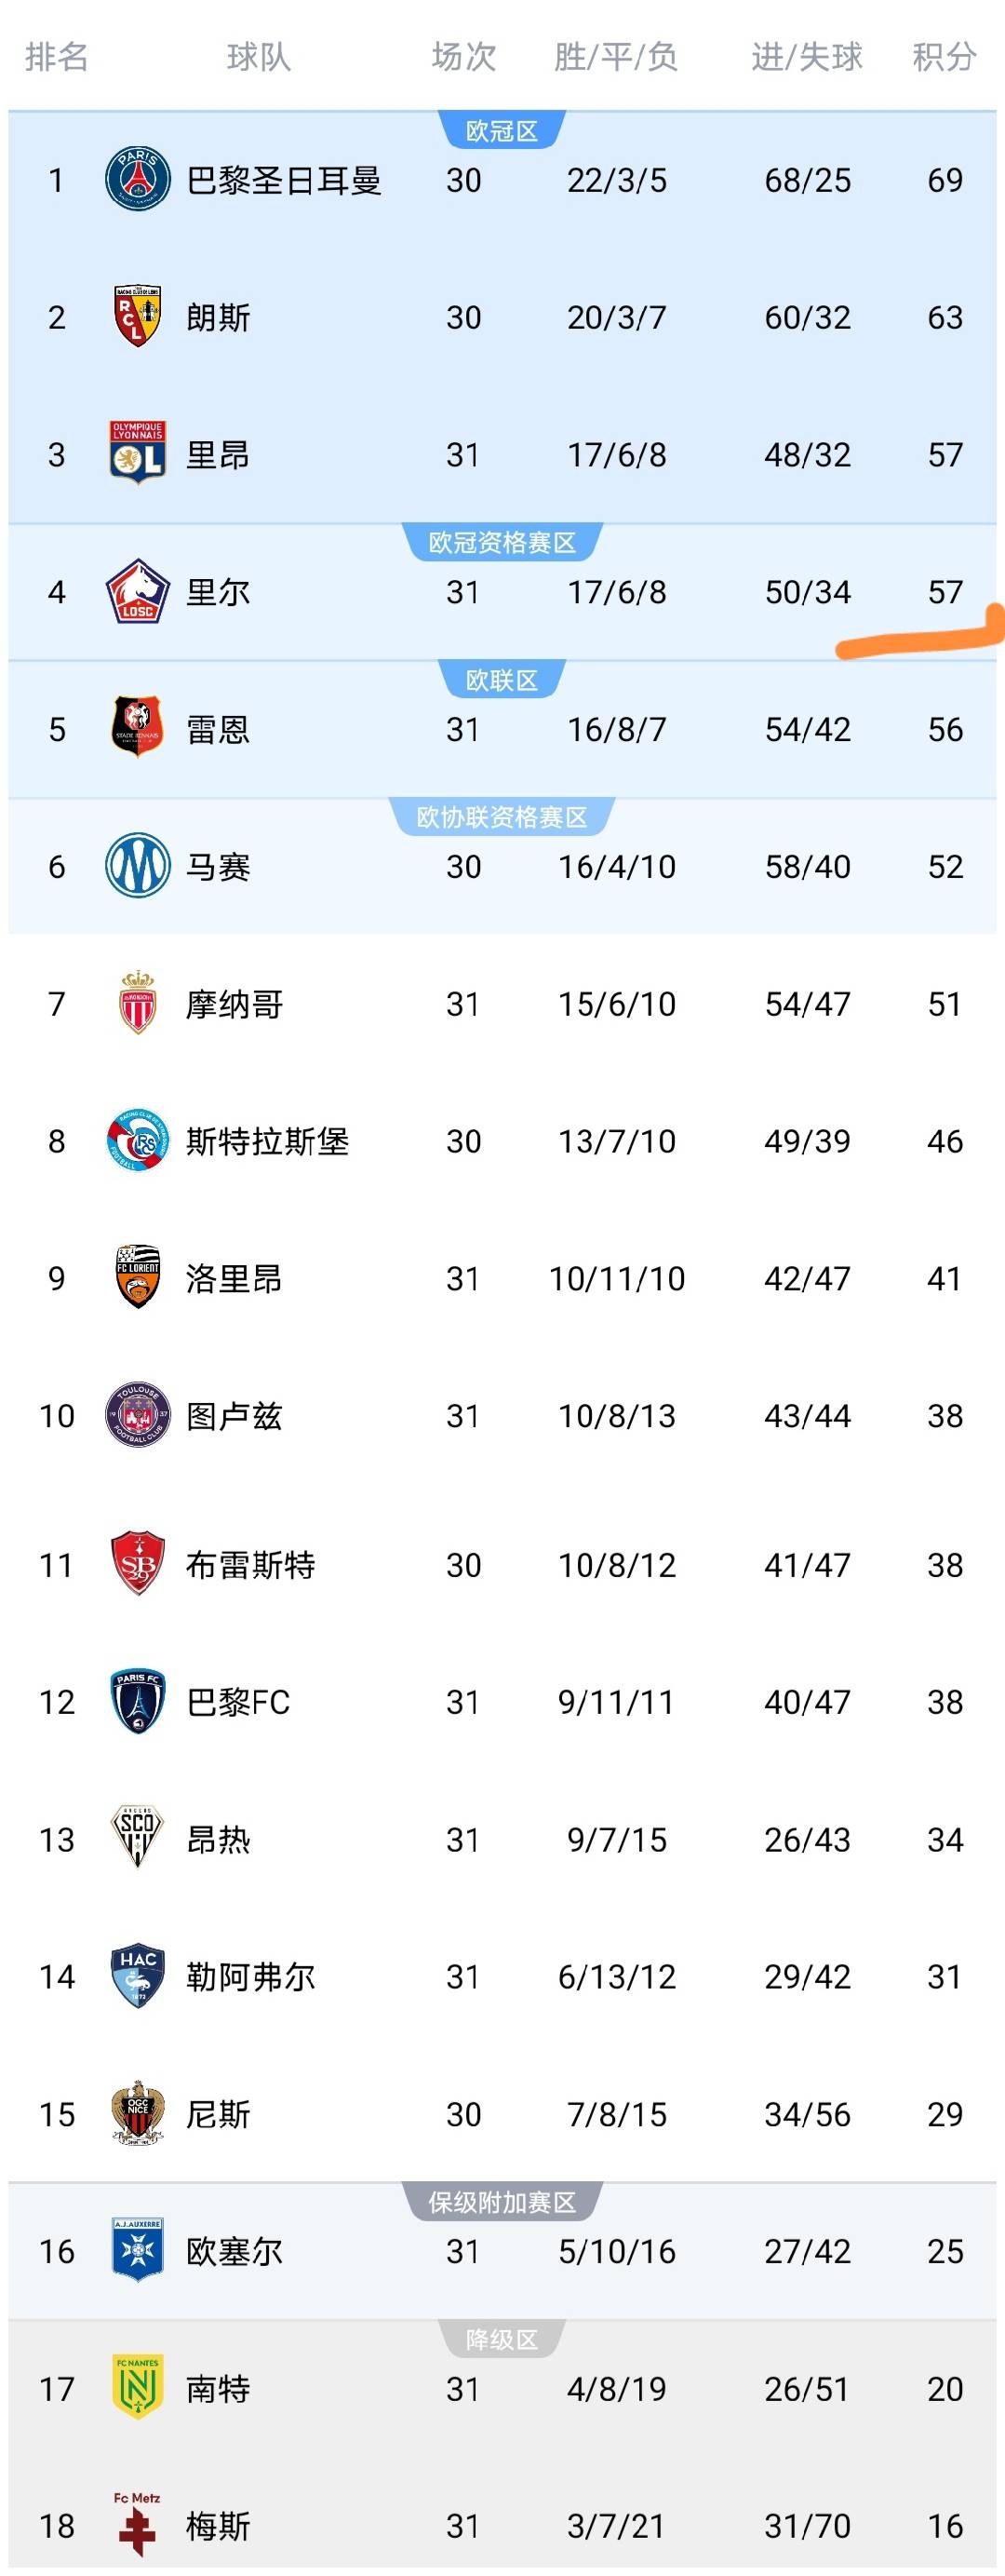1005x2576 pixels.
Task: Click the FC Nantes yellow crest
Action: click(x=137, y=2388)
